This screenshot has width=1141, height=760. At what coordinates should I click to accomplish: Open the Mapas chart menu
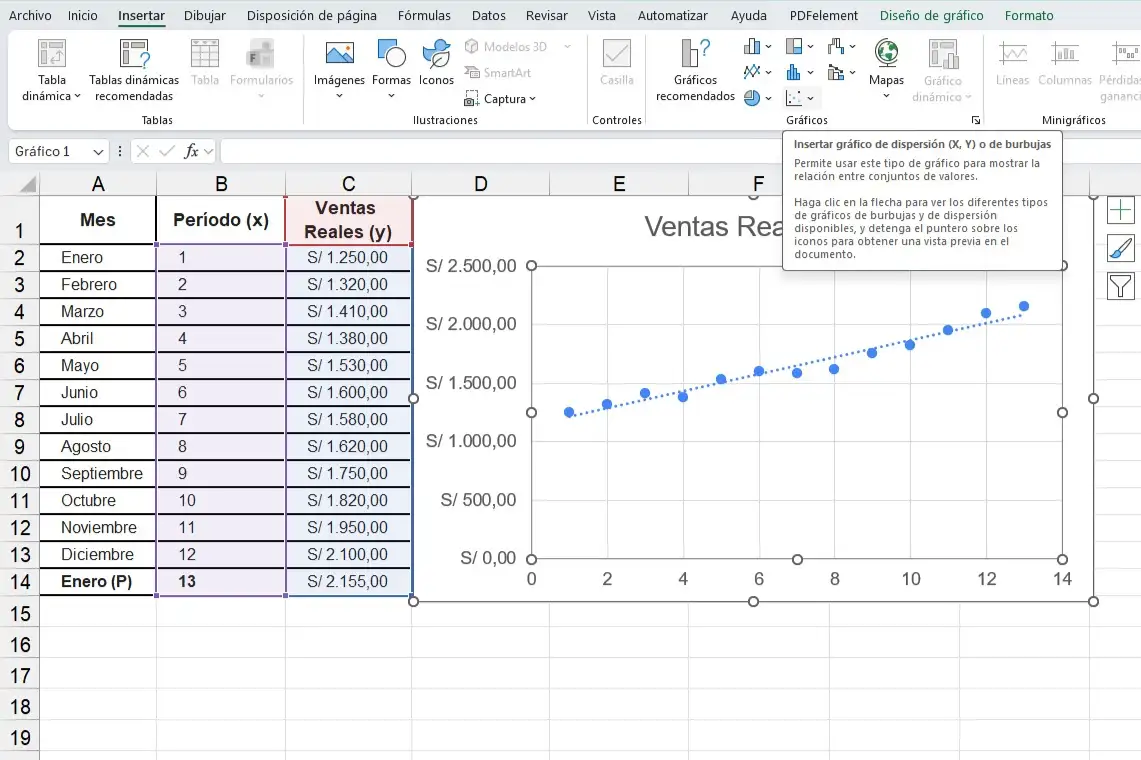point(886,68)
